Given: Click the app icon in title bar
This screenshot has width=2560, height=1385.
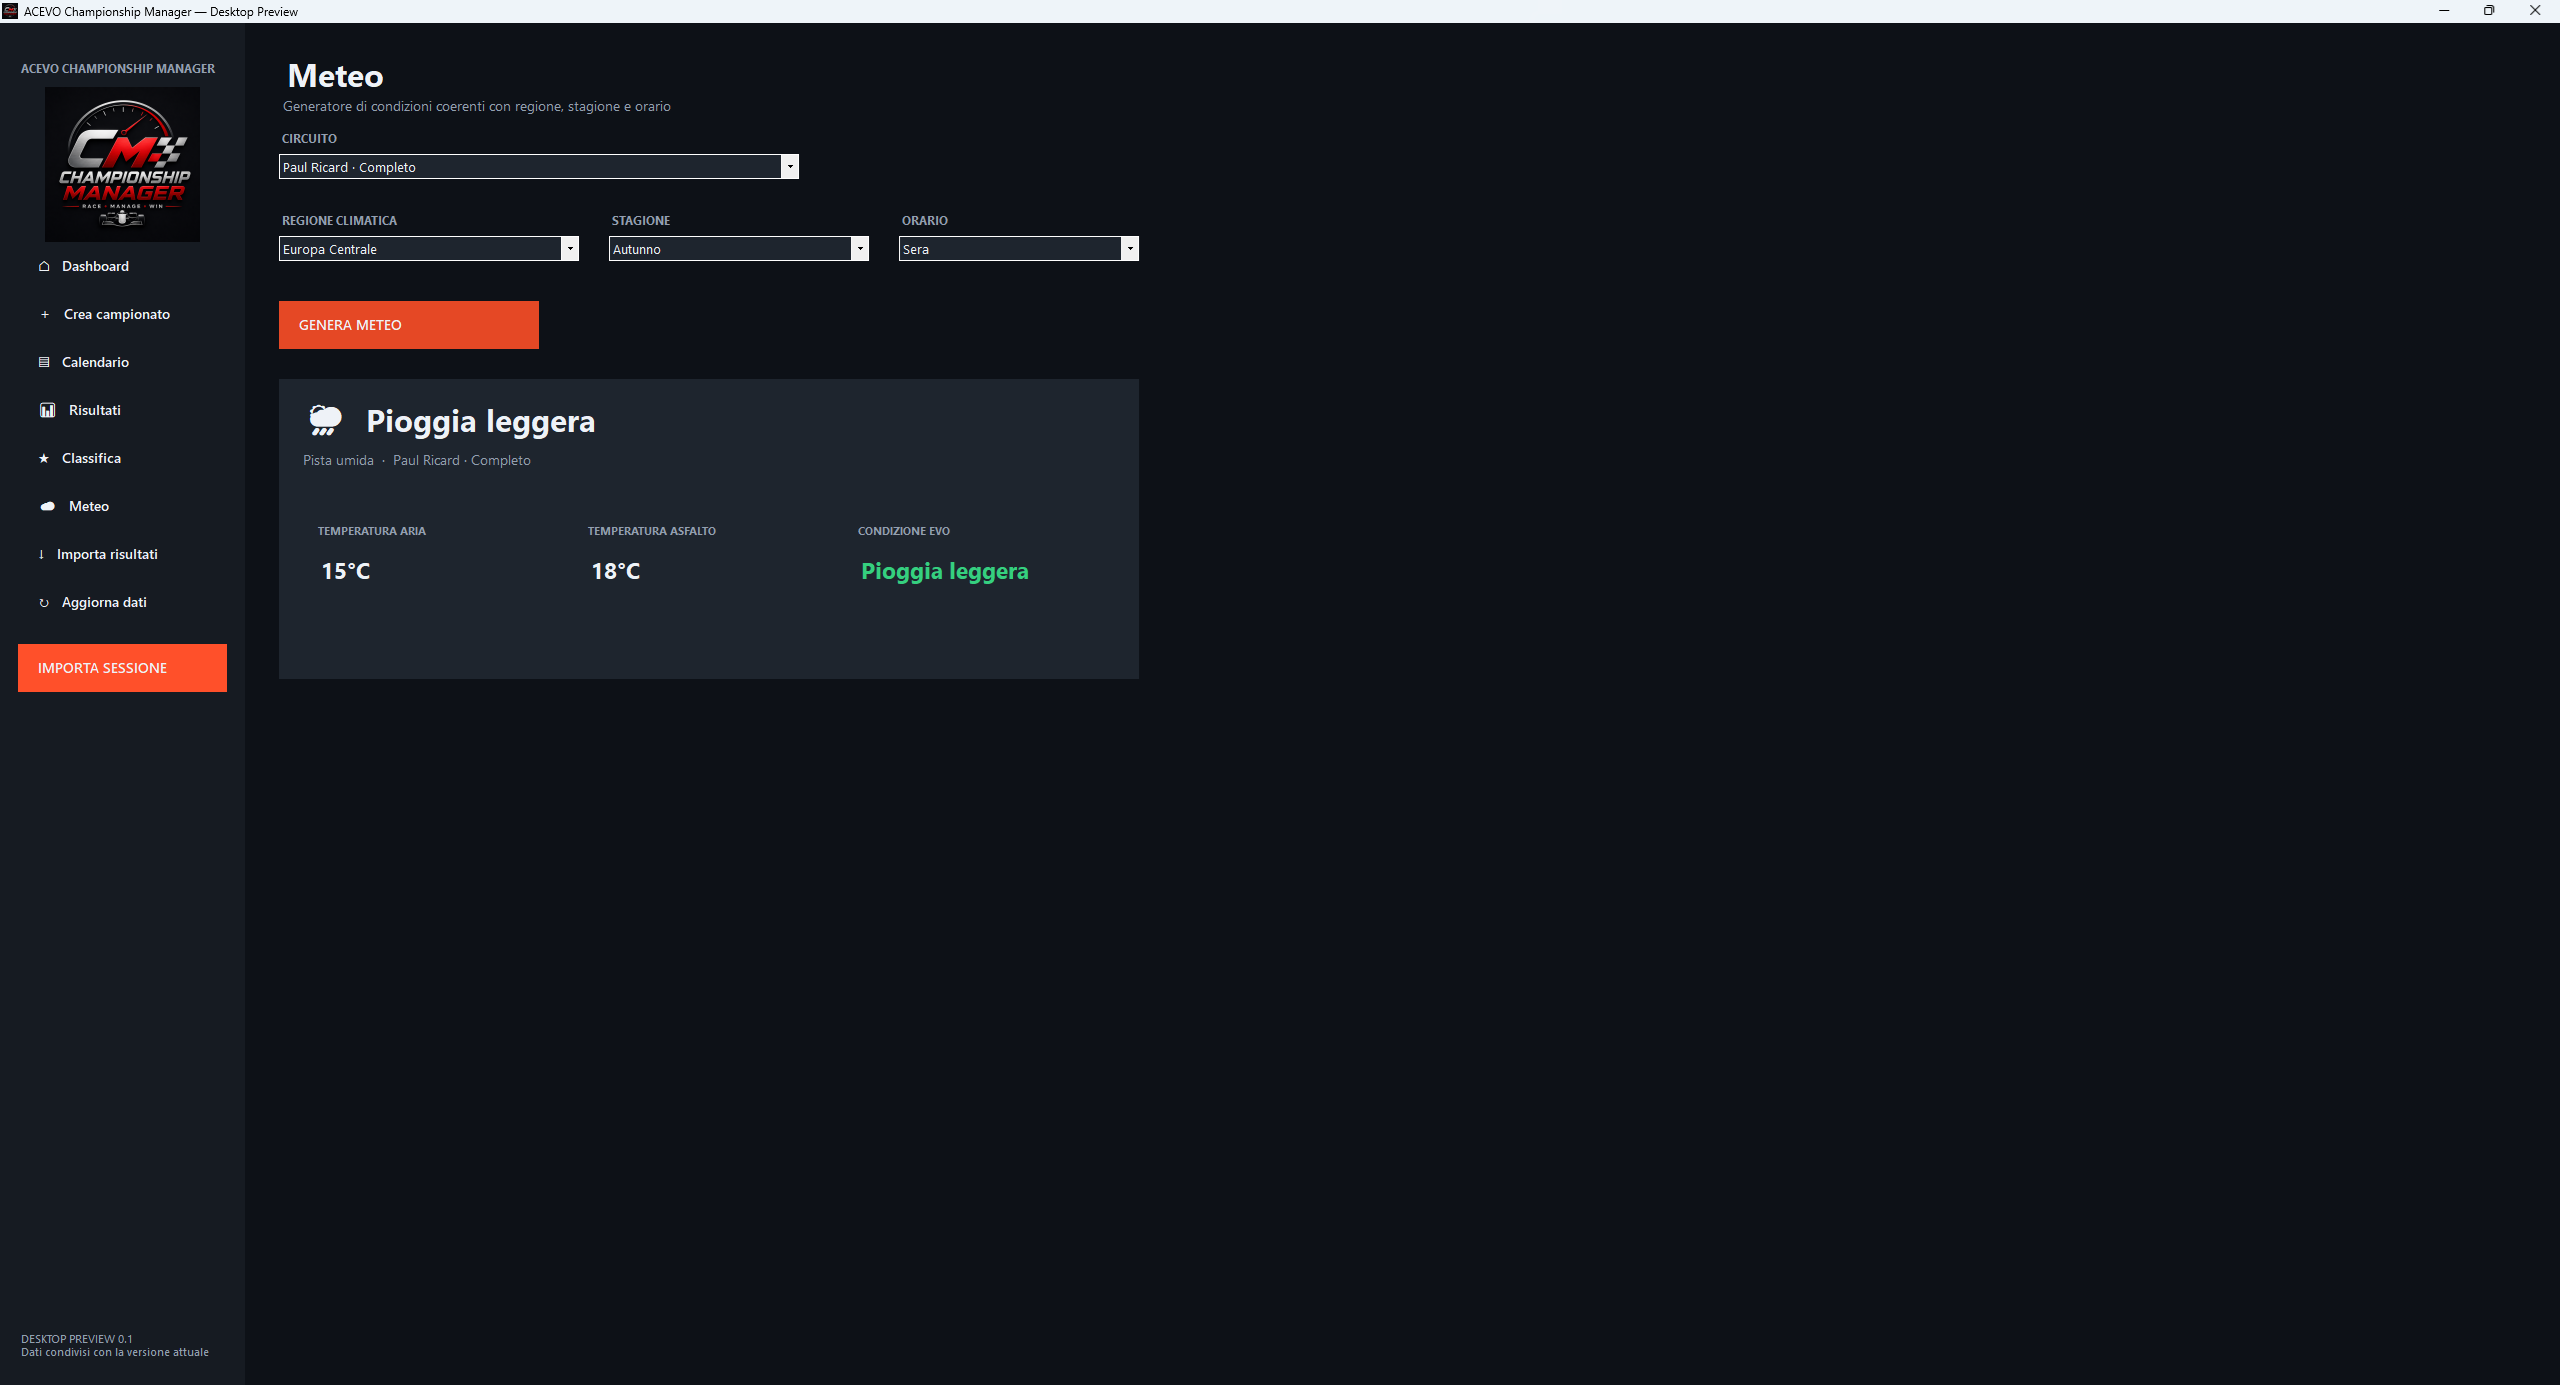Looking at the screenshot, I should coord(10,11).
